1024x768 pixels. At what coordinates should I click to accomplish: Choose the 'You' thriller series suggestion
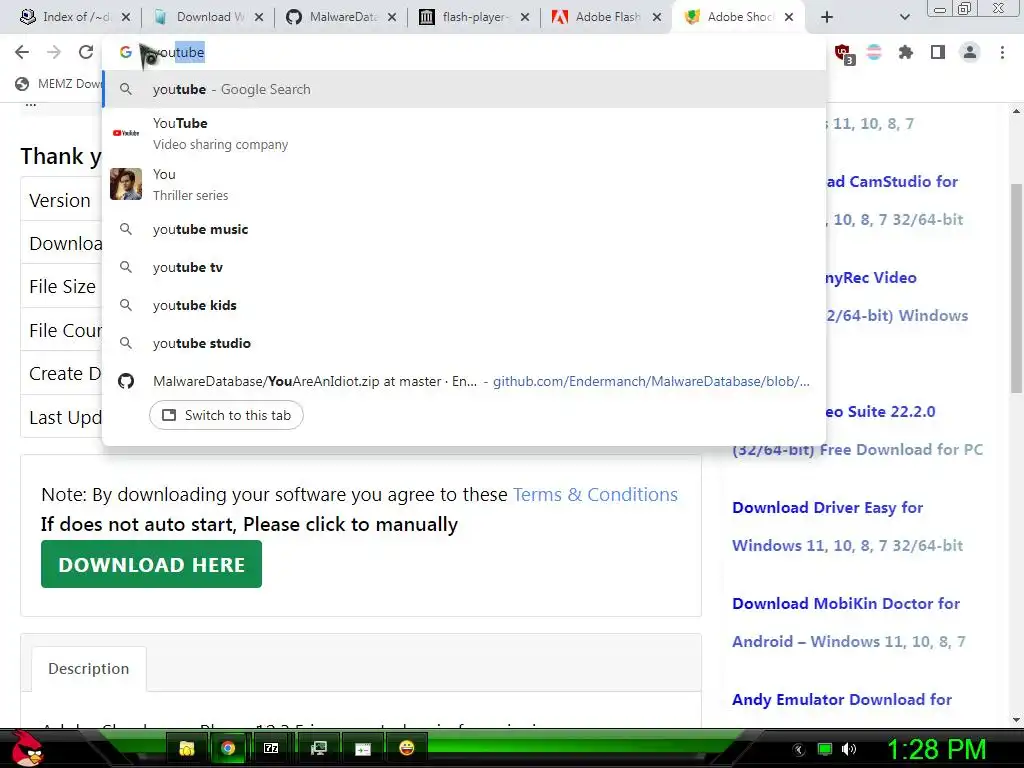[x=464, y=184]
